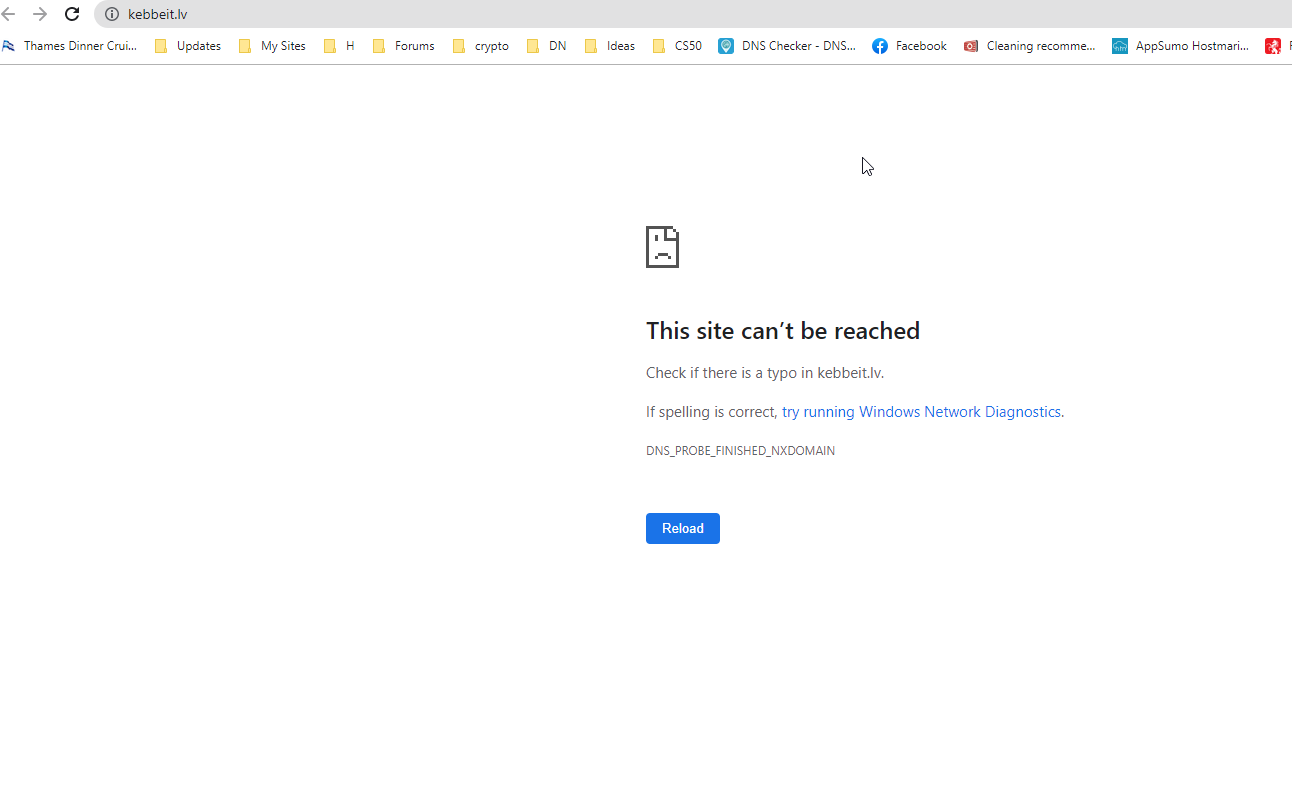Viewport: 1292px width, 802px height.
Task: Navigate back using the back arrow
Action: (x=10, y=14)
